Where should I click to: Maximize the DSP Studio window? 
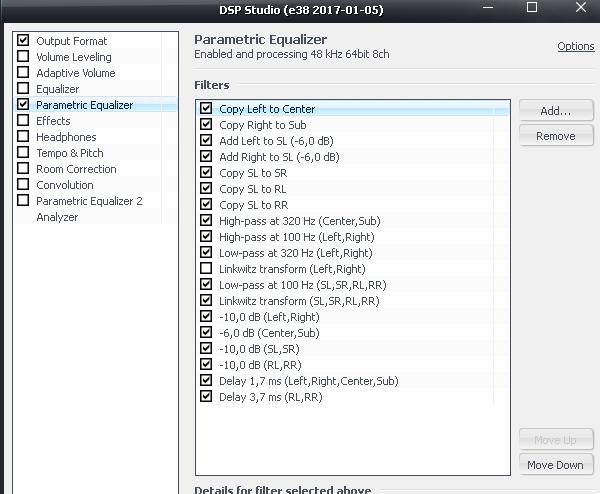(x=532, y=8)
